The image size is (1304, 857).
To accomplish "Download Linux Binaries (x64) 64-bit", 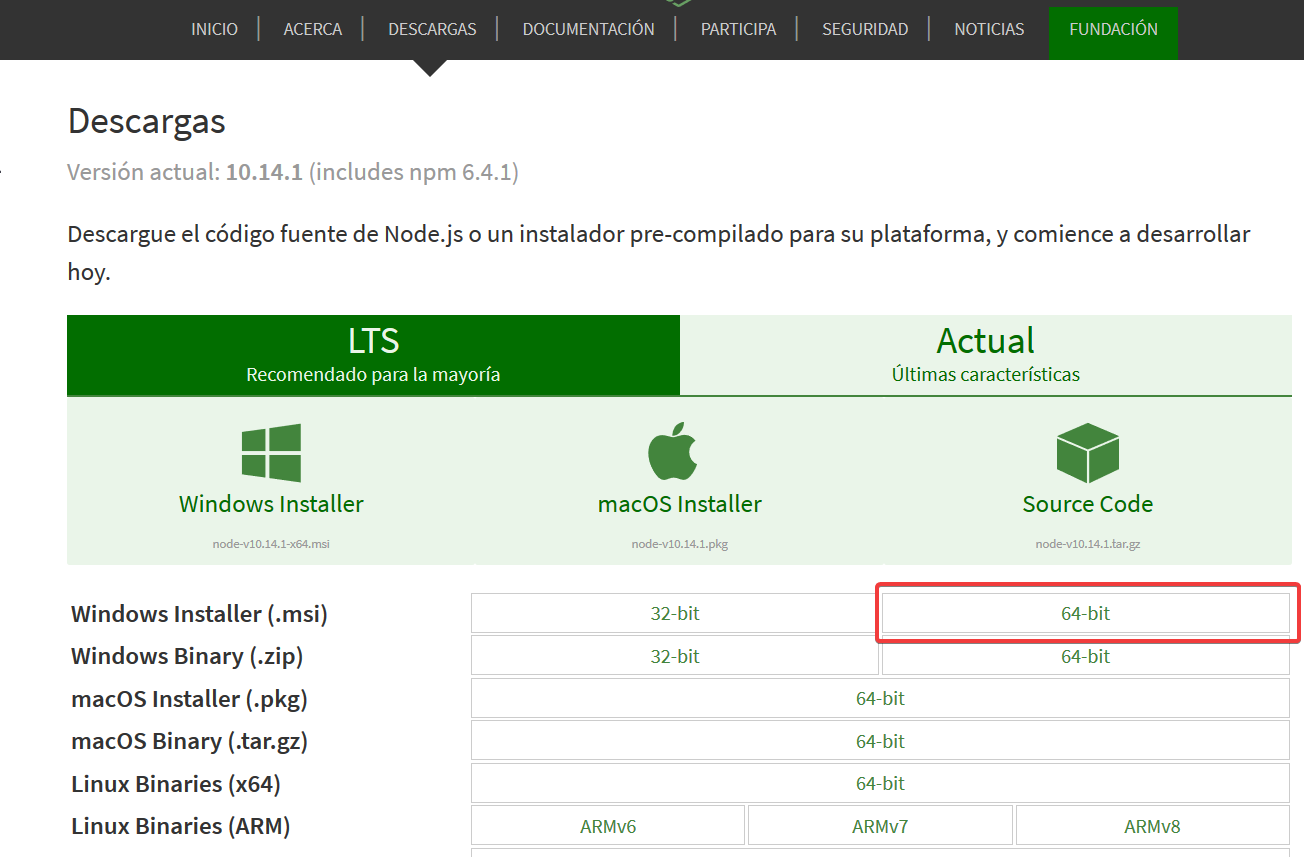I will [x=880, y=783].
